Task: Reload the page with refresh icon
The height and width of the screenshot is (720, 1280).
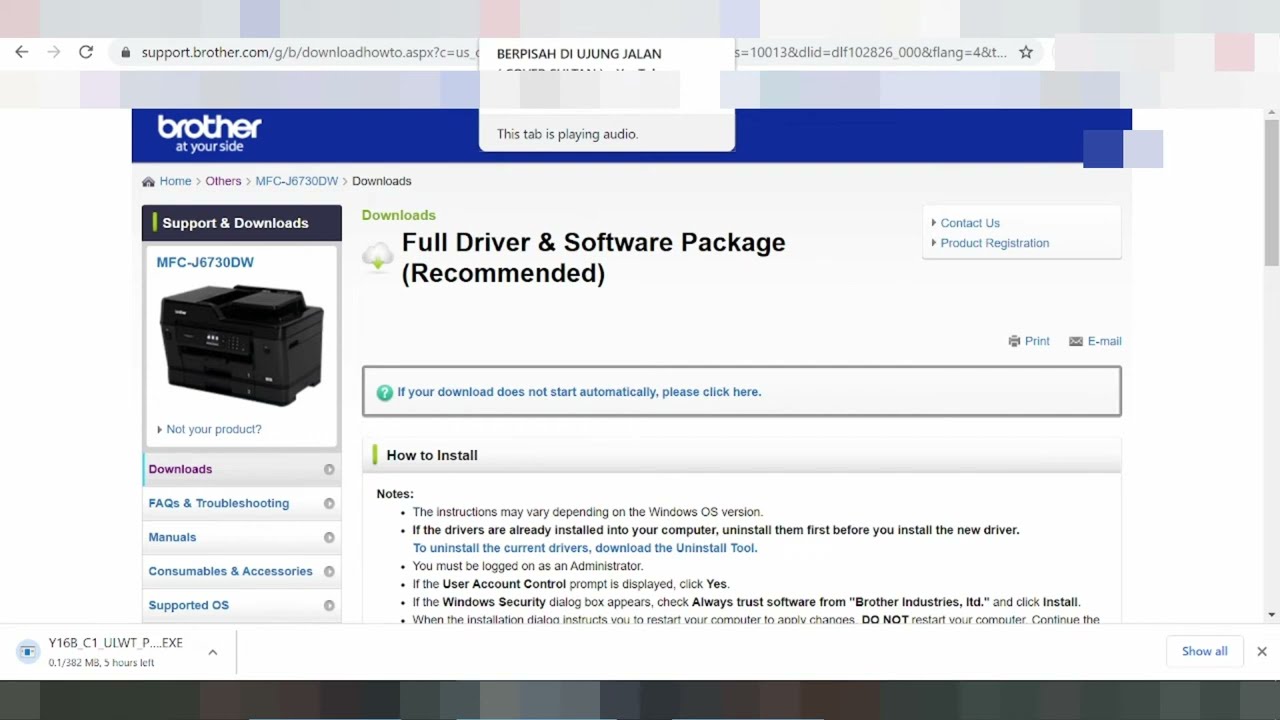Action: (86, 52)
